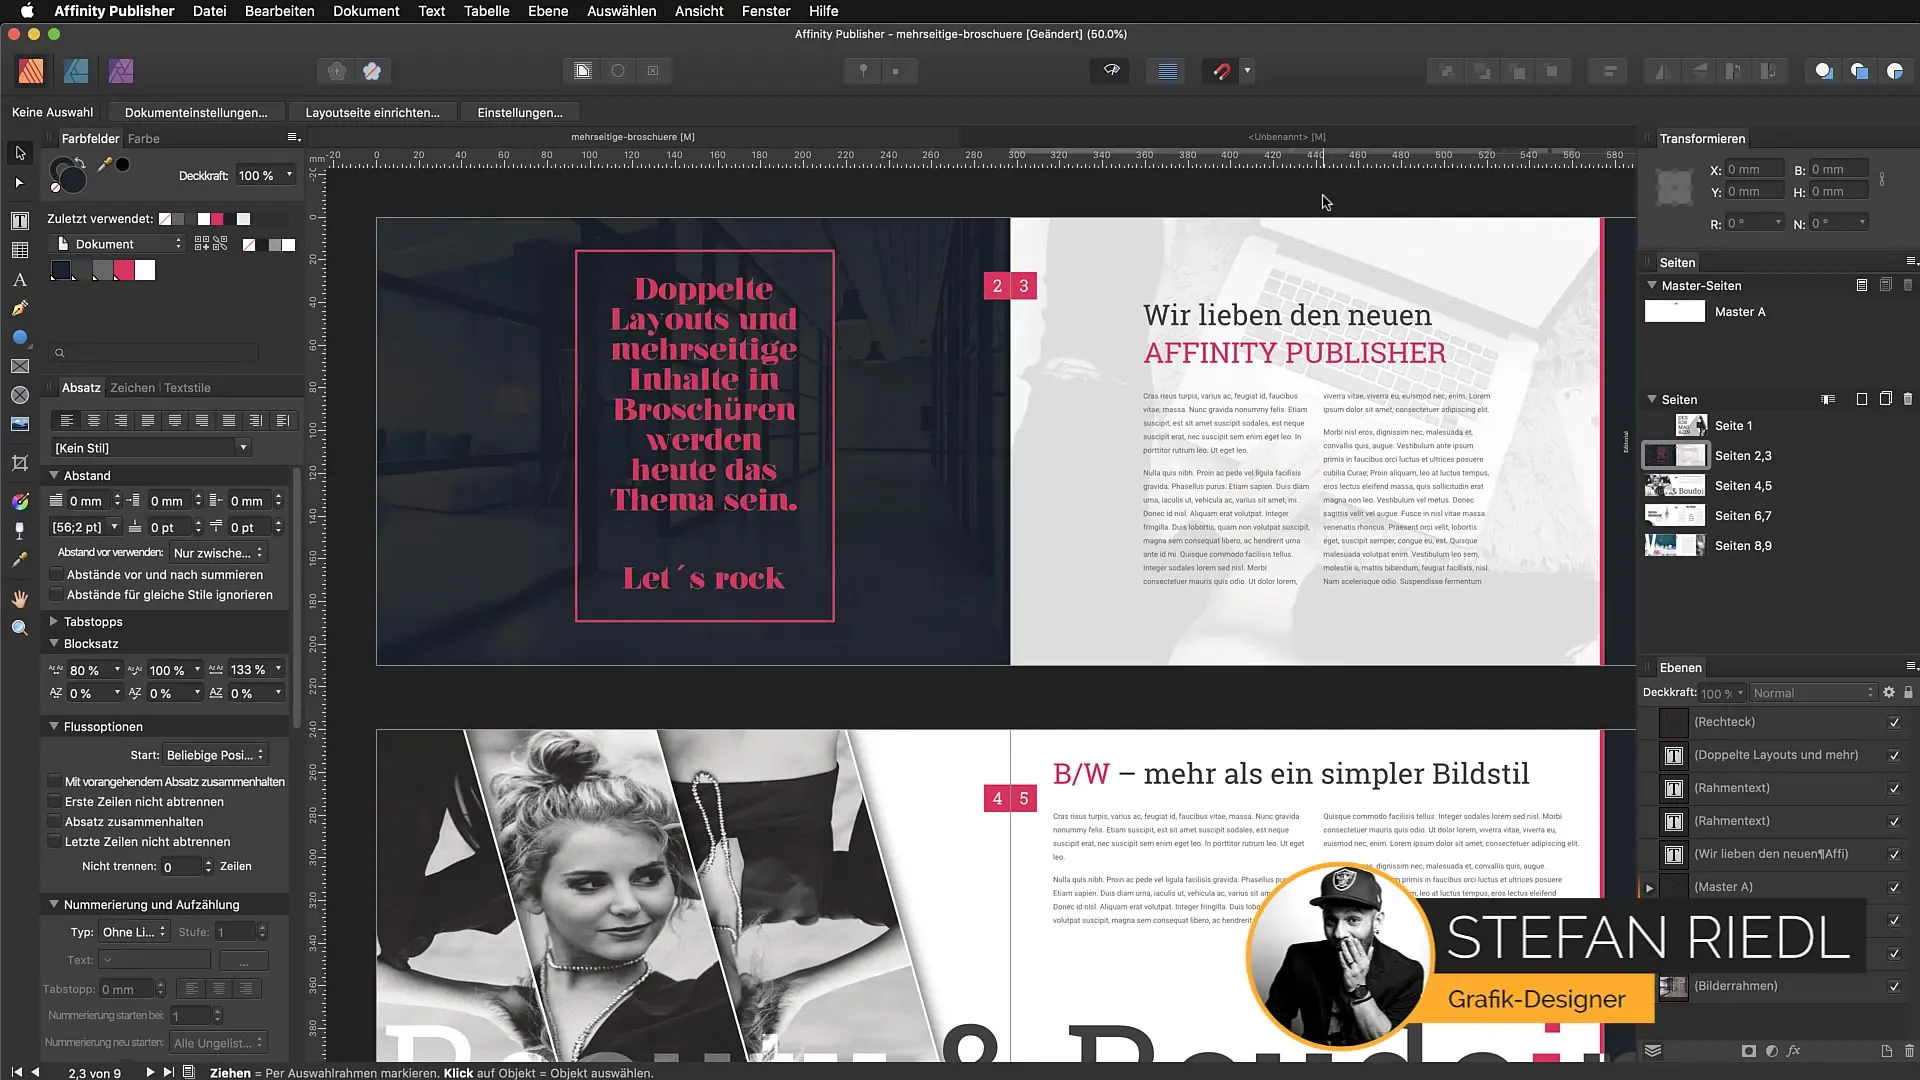The width and height of the screenshot is (1920, 1080).
Task: Toggle visibility of Wir lieben den neuen layer
Action: pyautogui.click(x=1894, y=854)
